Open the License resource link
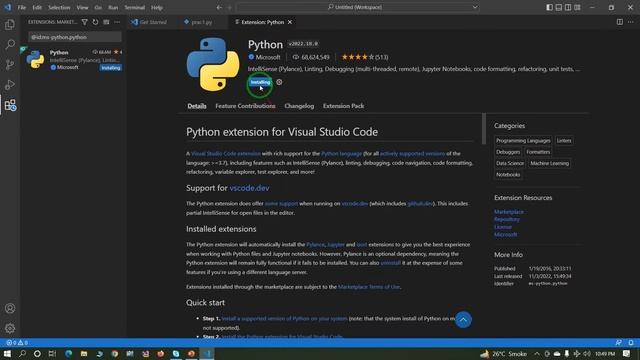This screenshot has width=640, height=360. [x=503, y=227]
